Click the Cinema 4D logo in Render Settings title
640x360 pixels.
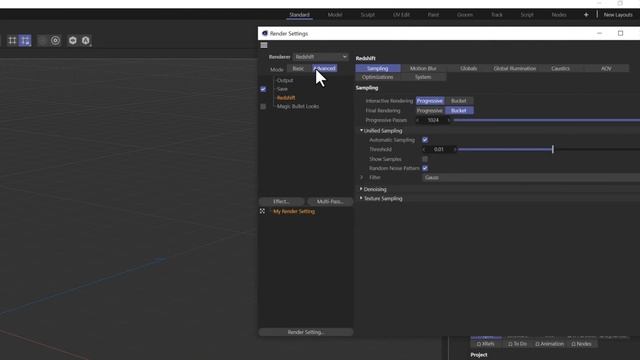265,33
